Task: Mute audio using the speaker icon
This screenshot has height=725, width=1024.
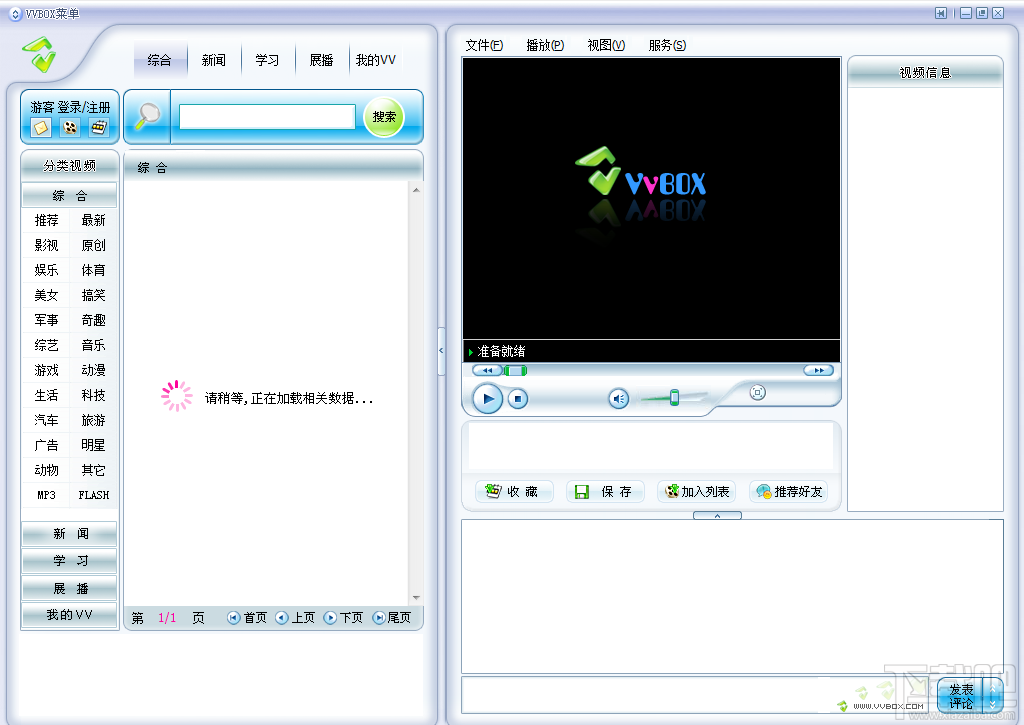Action: click(618, 398)
